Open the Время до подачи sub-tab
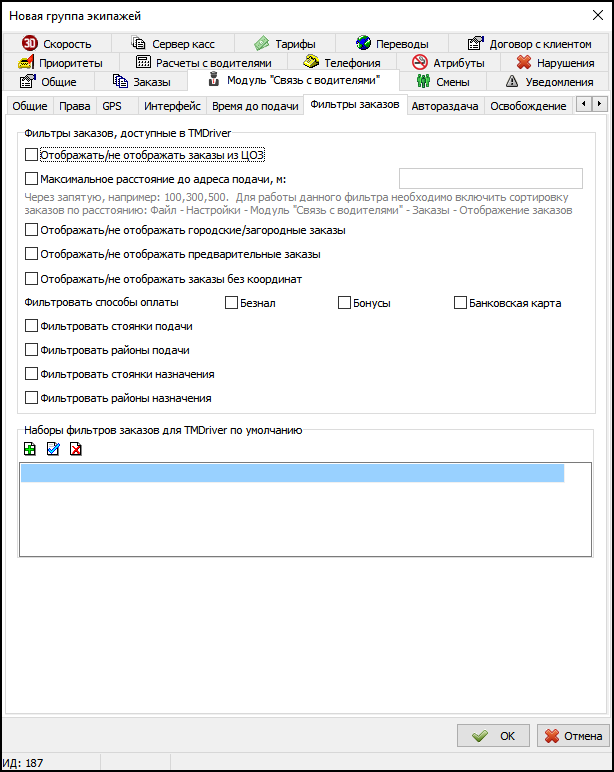The height and width of the screenshot is (772, 614). 255,106
